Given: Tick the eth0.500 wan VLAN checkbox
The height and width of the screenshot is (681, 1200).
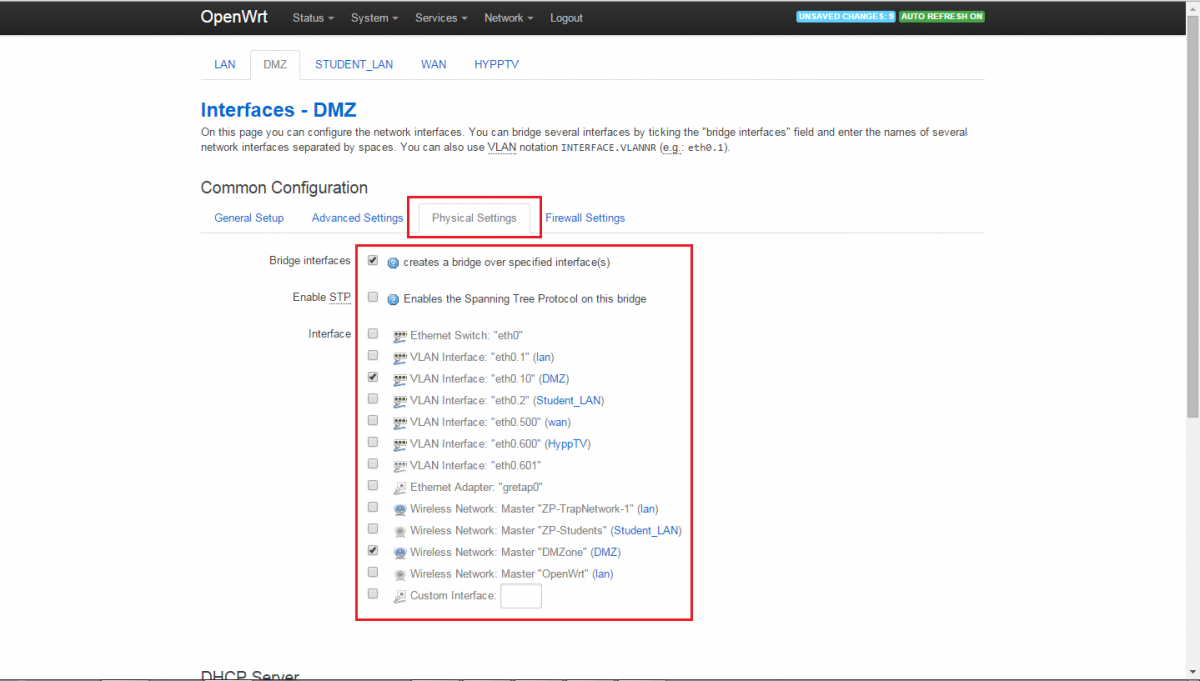Looking at the screenshot, I should [x=373, y=420].
